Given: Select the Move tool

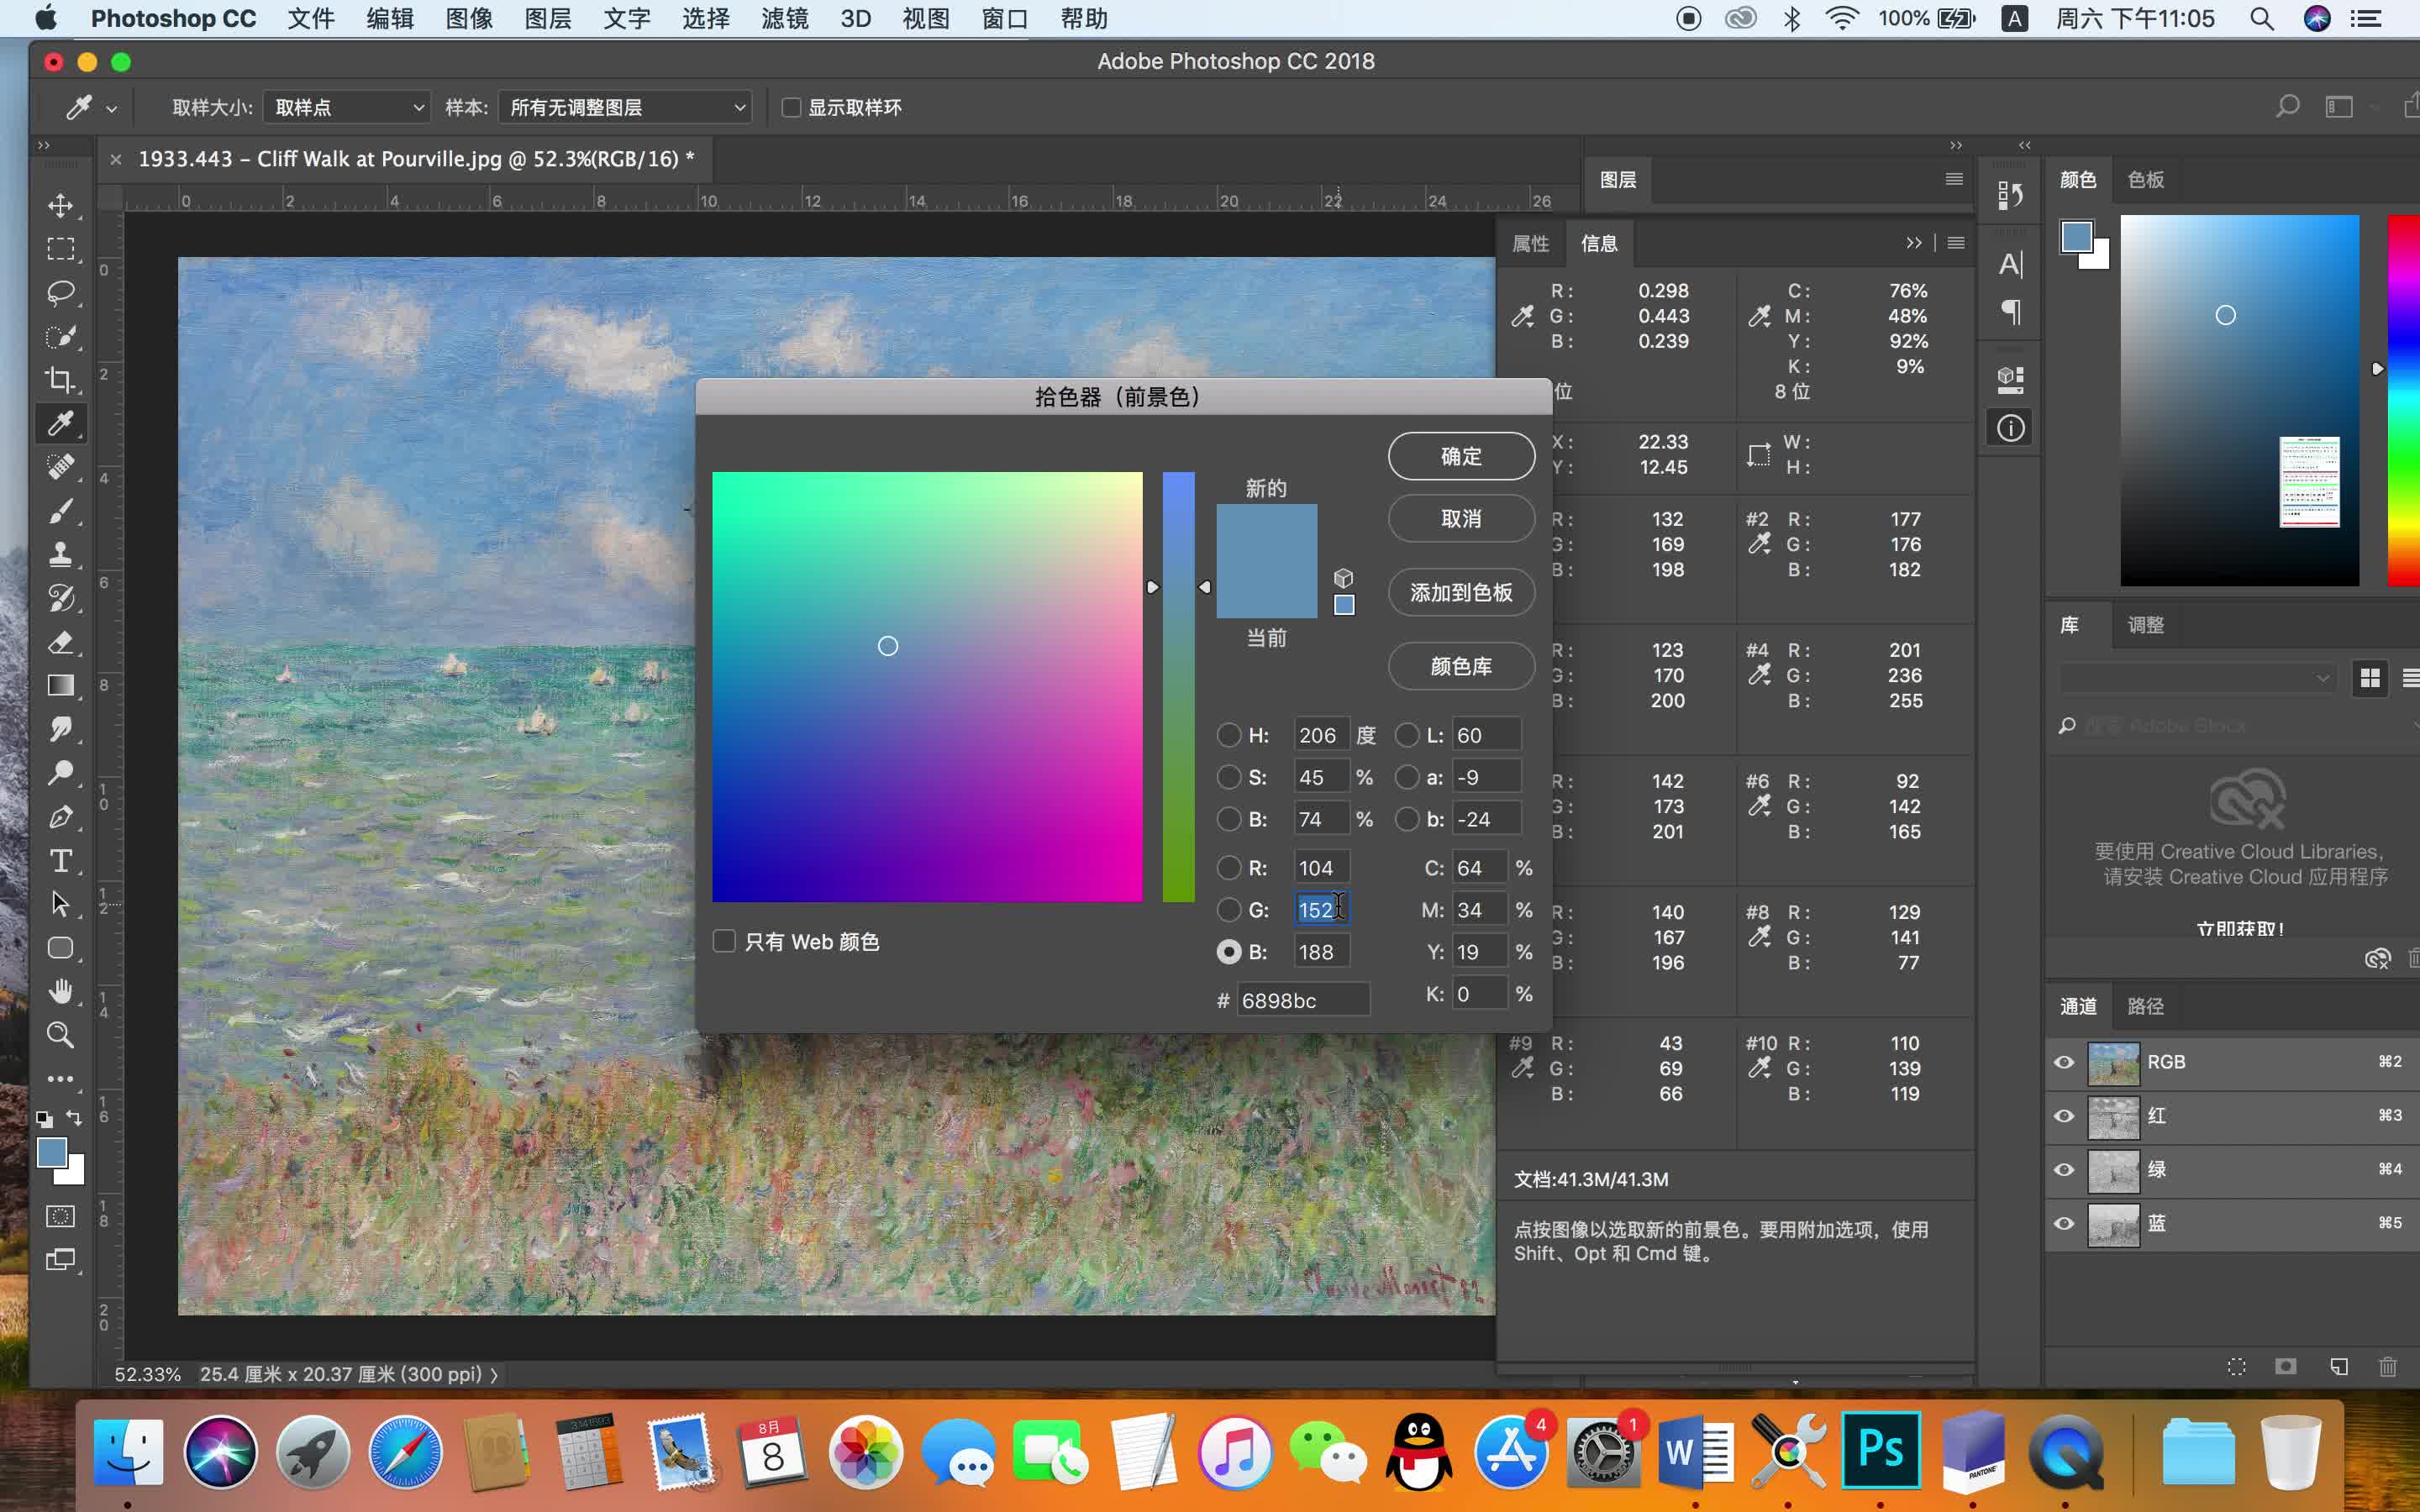Looking at the screenshot, I should coord(60,206).
